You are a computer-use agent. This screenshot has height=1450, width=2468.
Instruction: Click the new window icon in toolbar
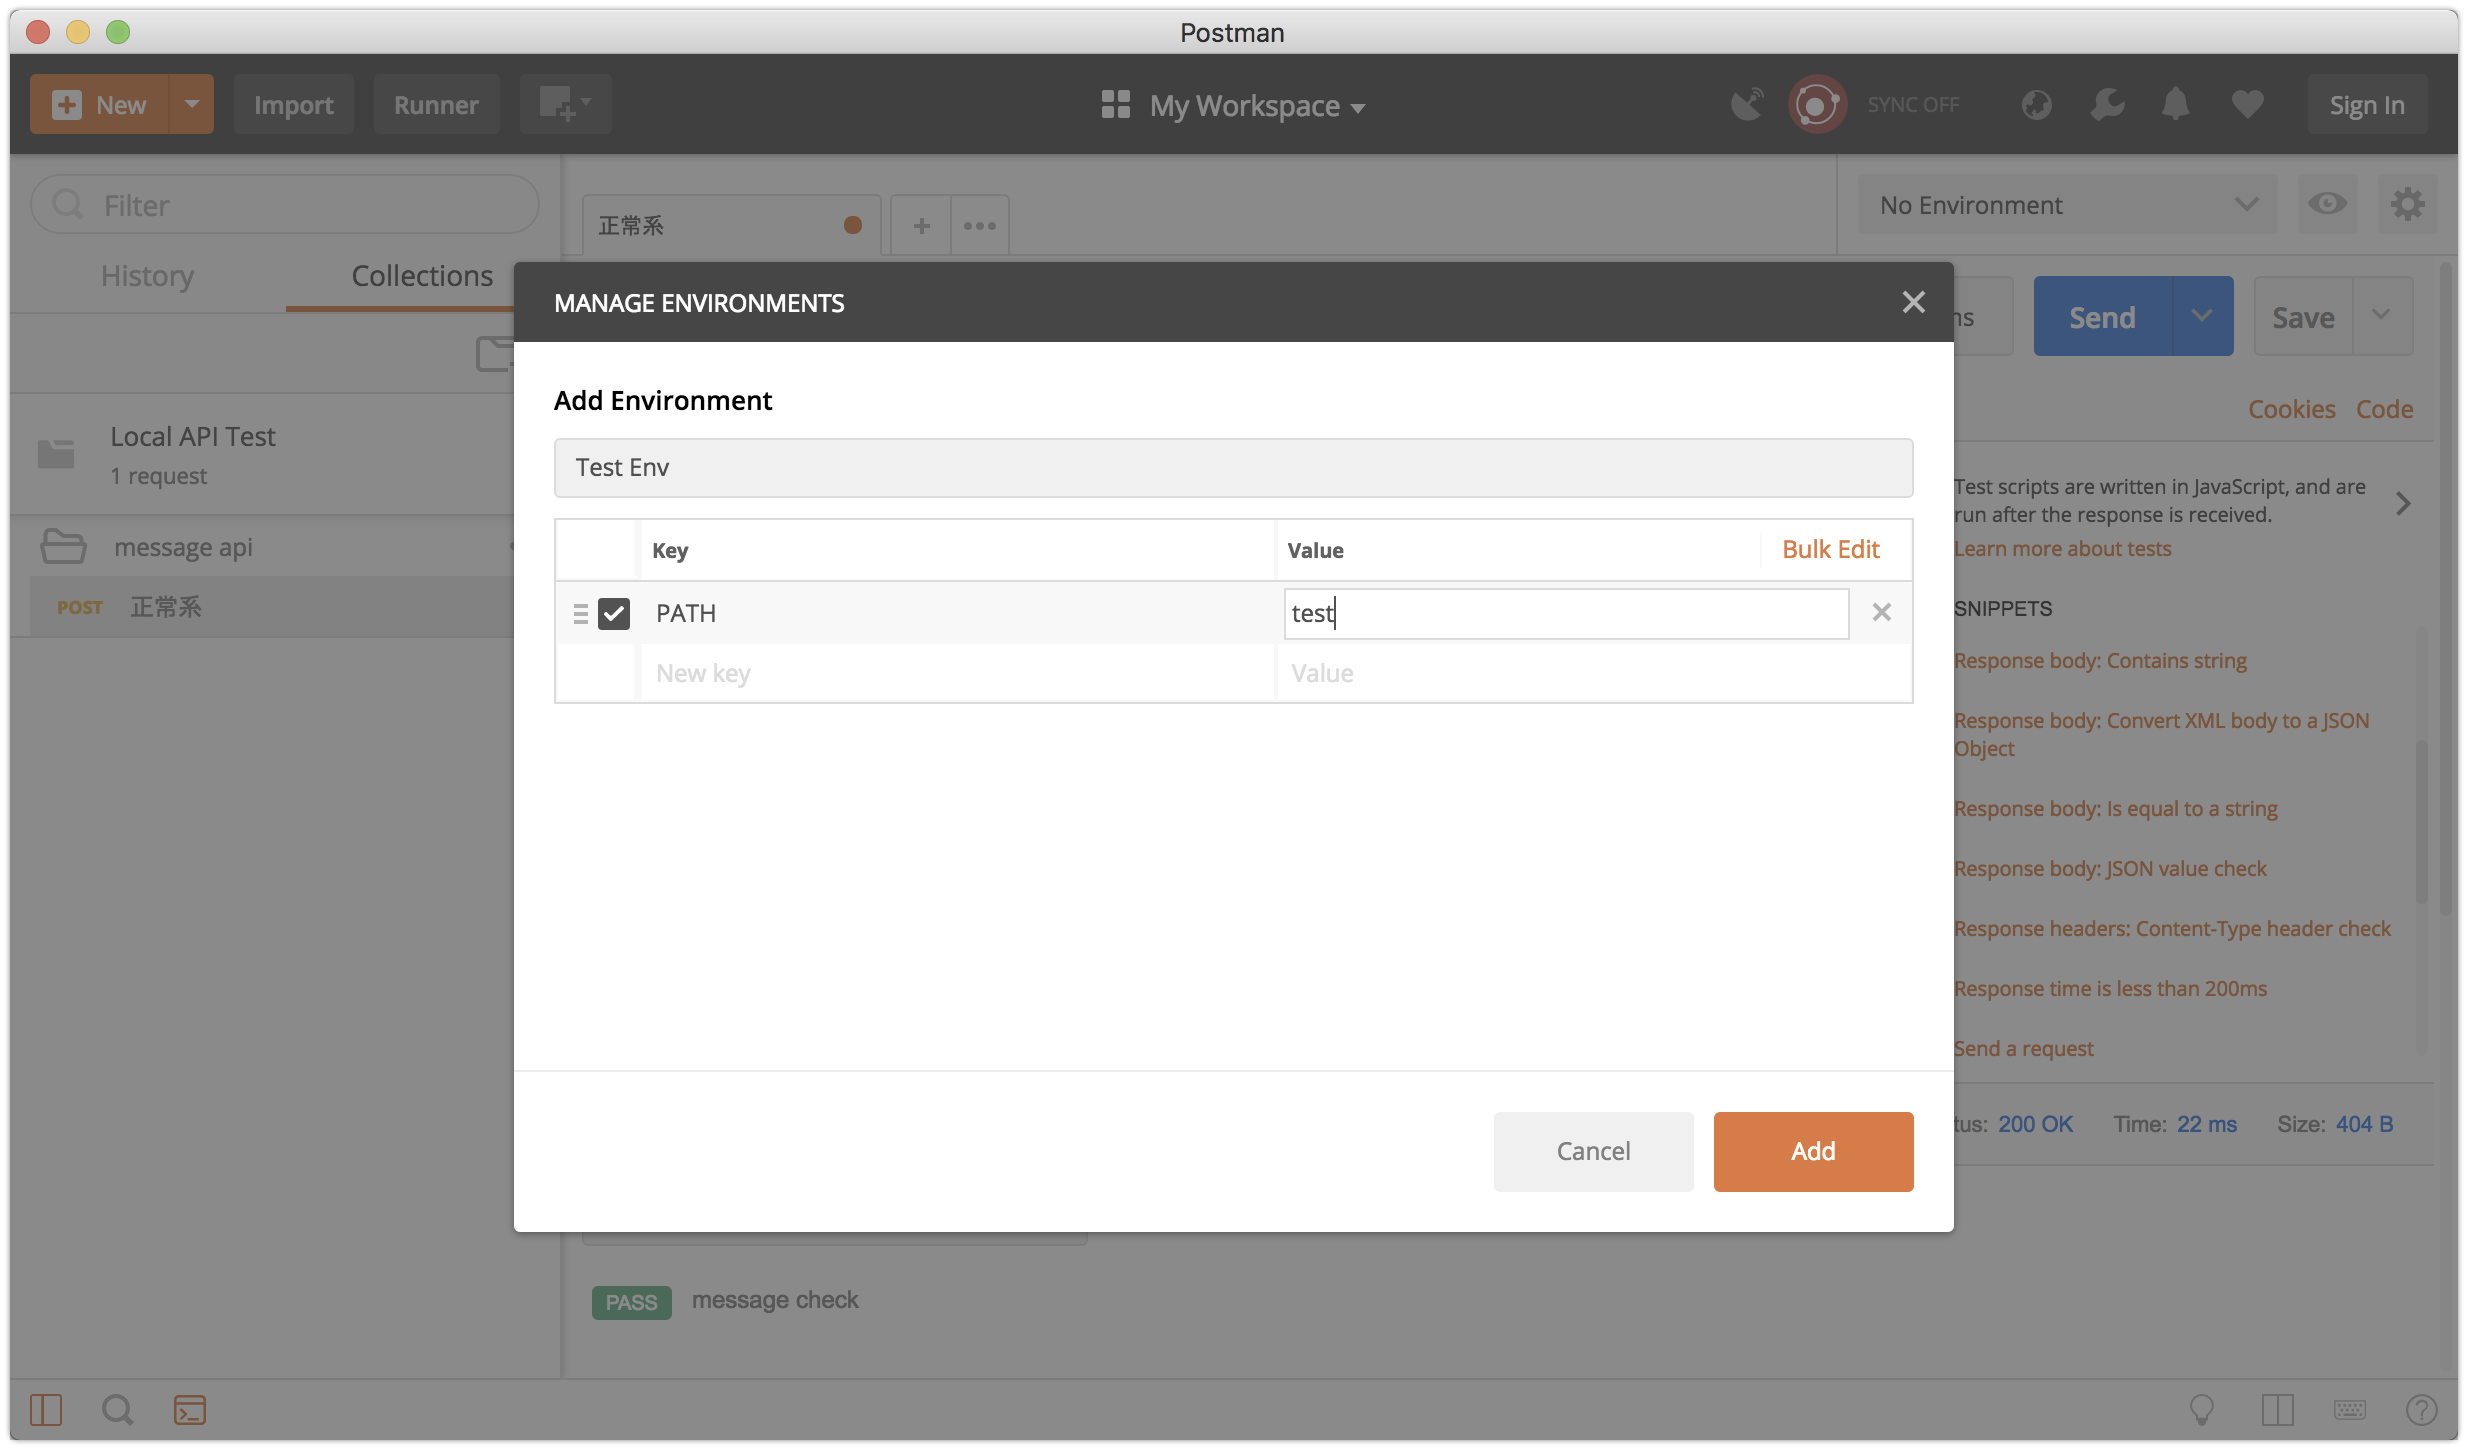565,104
